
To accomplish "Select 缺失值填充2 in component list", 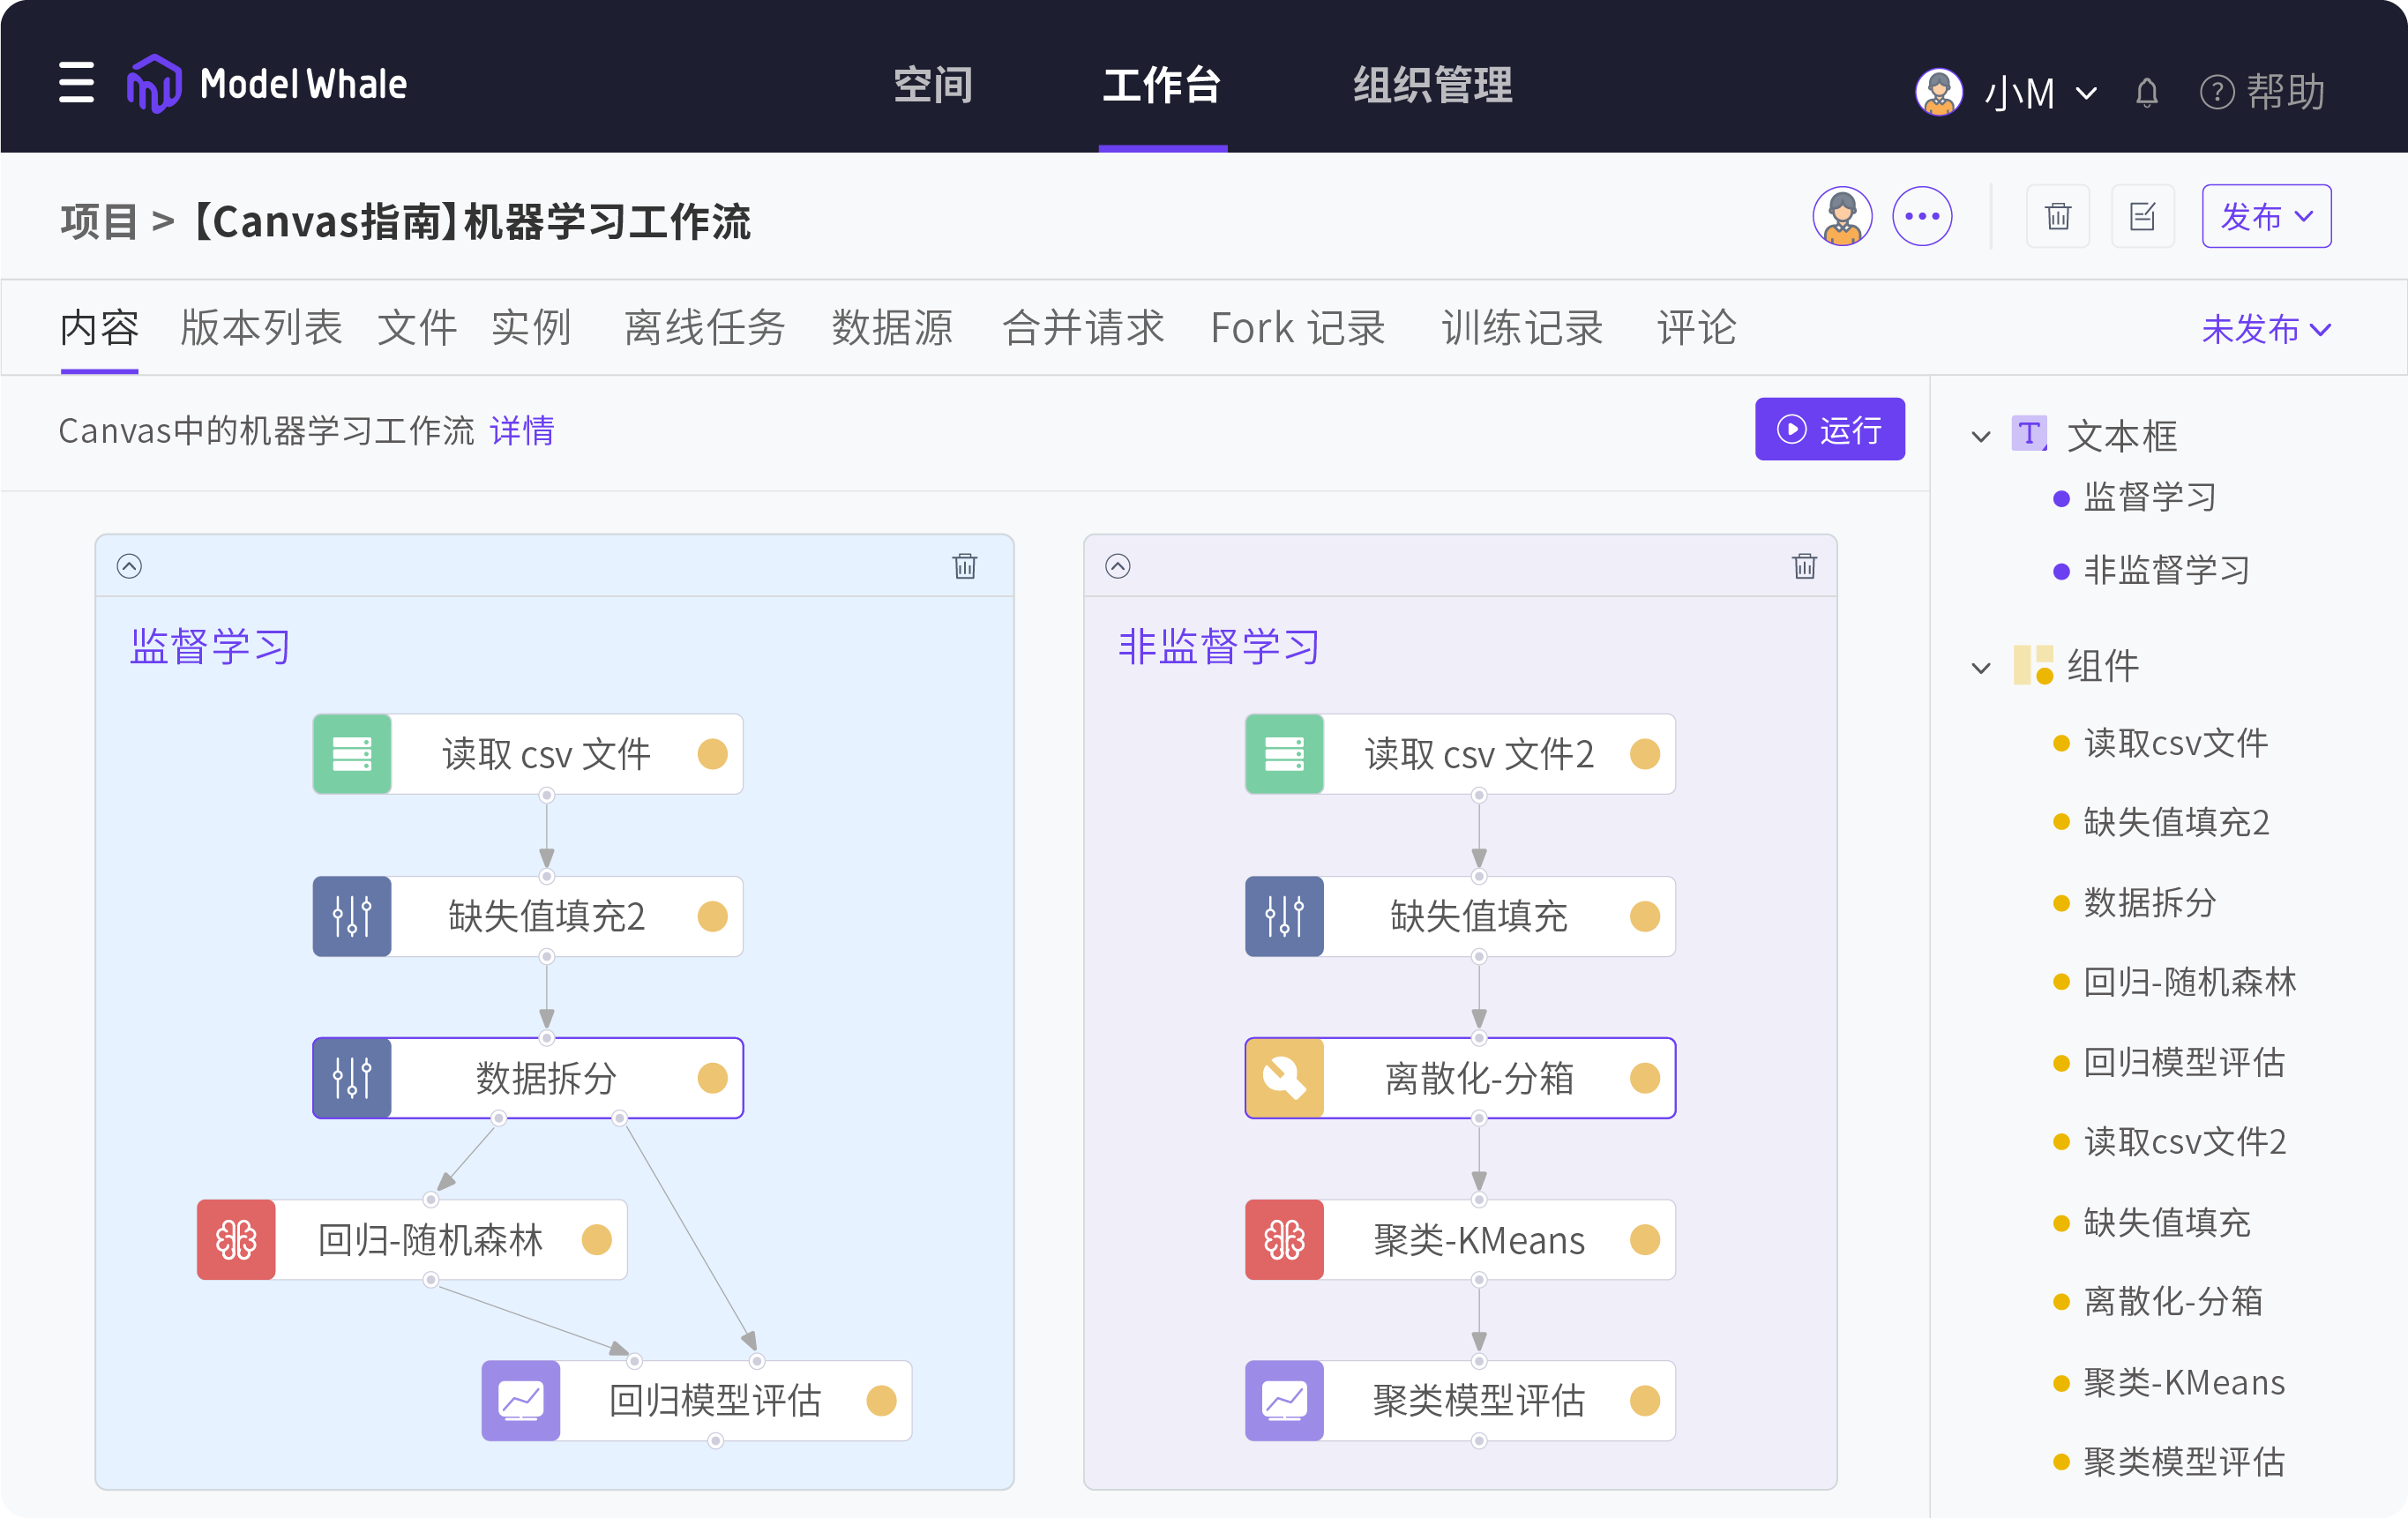I will [2177, 822].
